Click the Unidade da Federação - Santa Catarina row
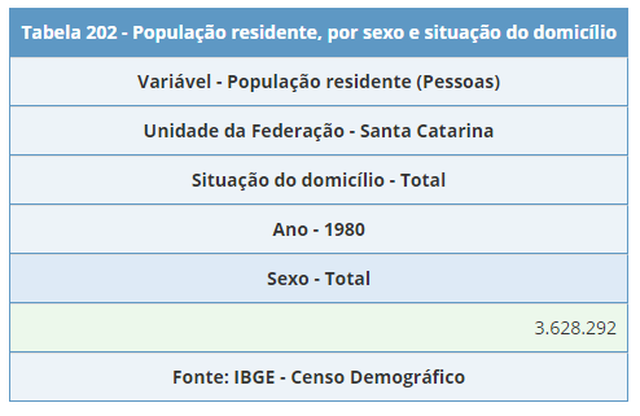Screen dimensions: 640x416 tap(319, 131)
